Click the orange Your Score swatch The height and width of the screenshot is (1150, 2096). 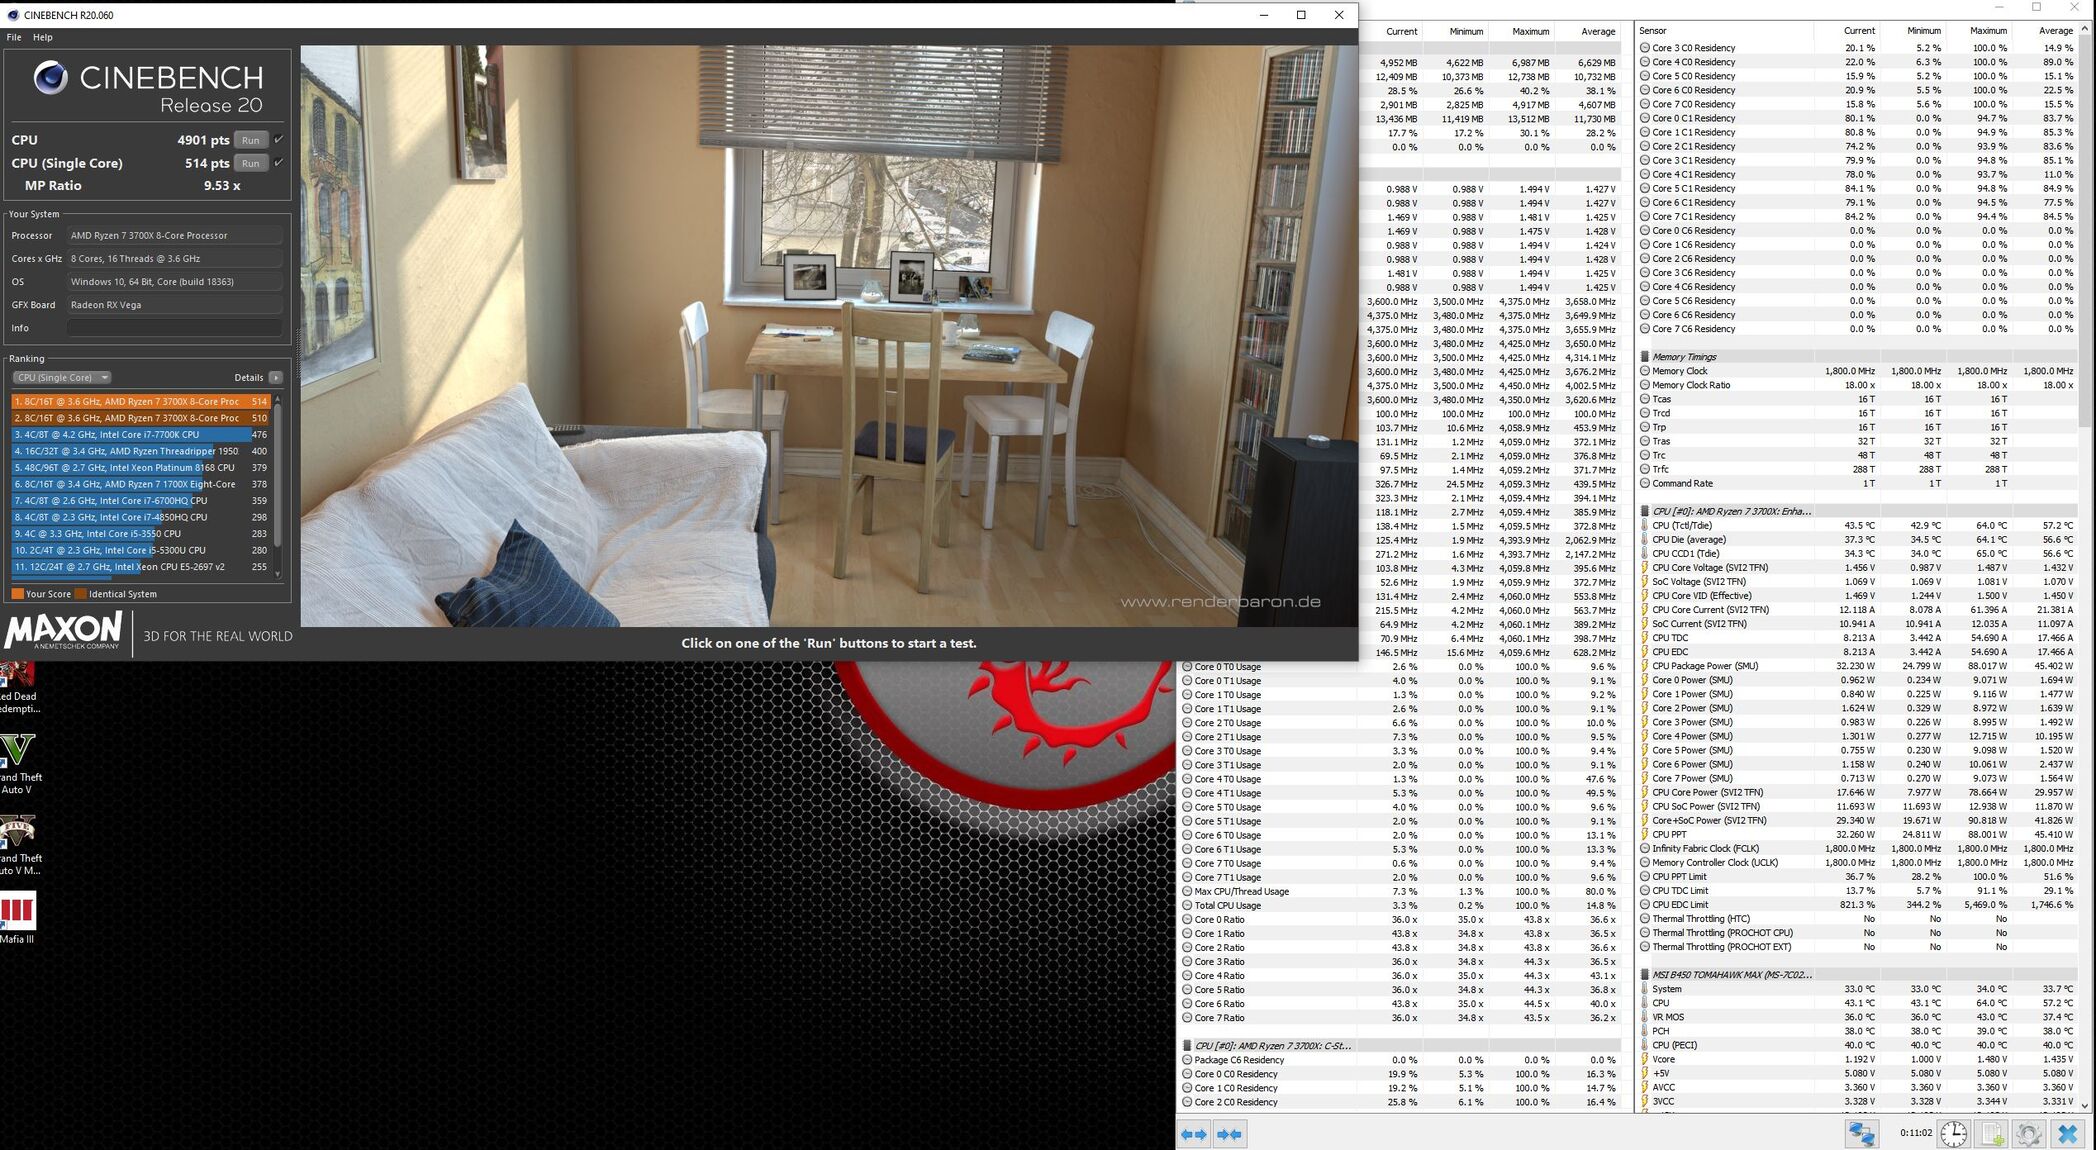[x=17, y=594]
